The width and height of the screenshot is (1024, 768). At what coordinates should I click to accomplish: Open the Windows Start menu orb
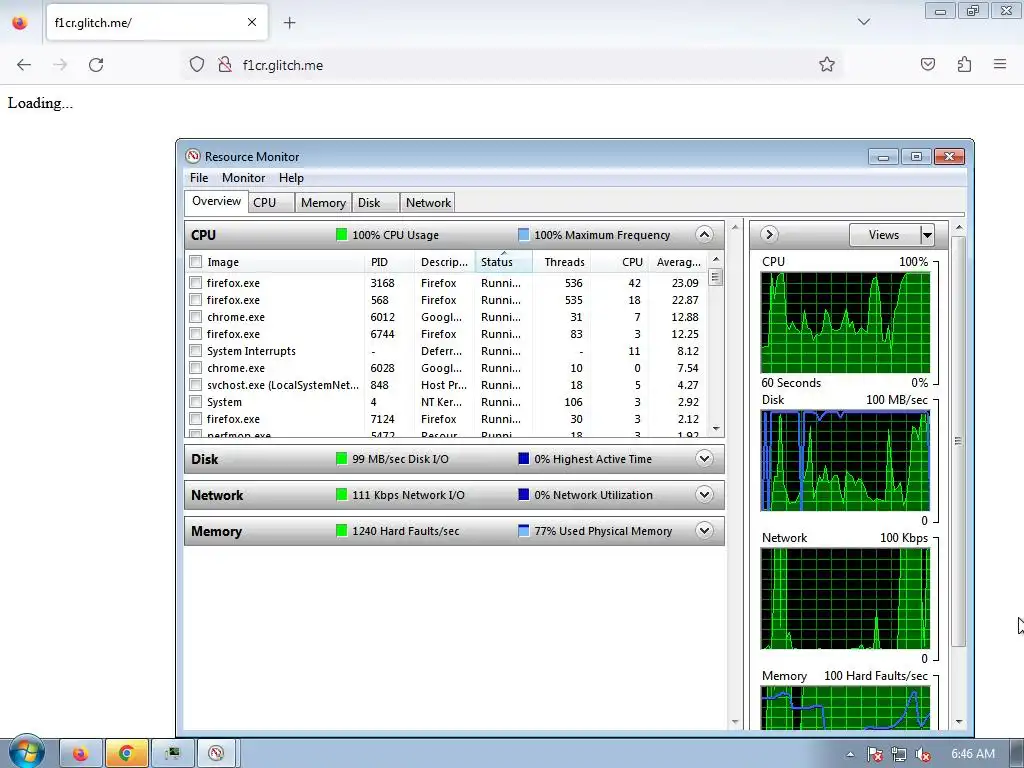tap(27, 751)
